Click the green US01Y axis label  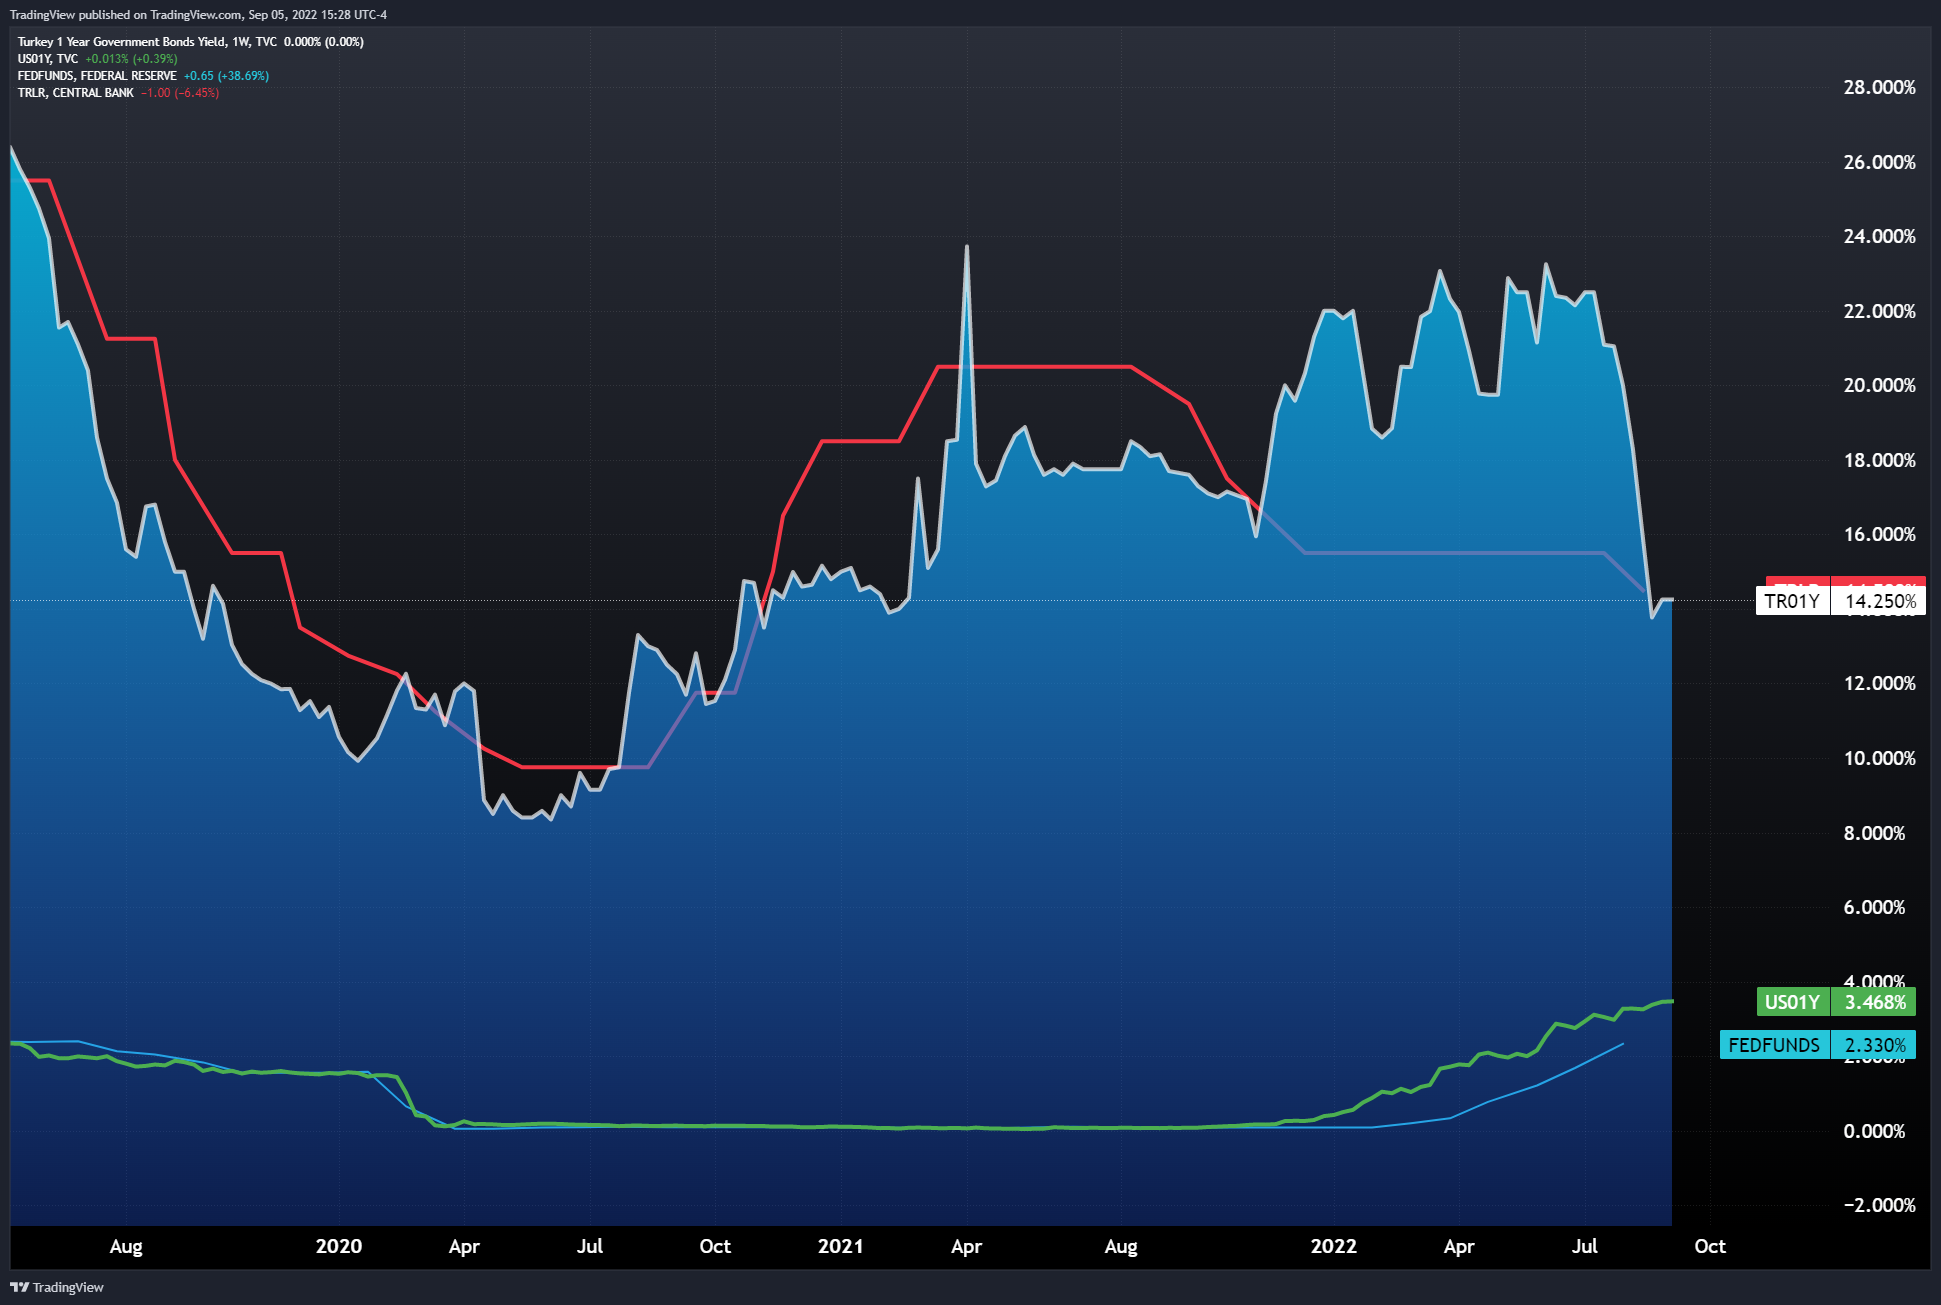click(1792, 1002)
